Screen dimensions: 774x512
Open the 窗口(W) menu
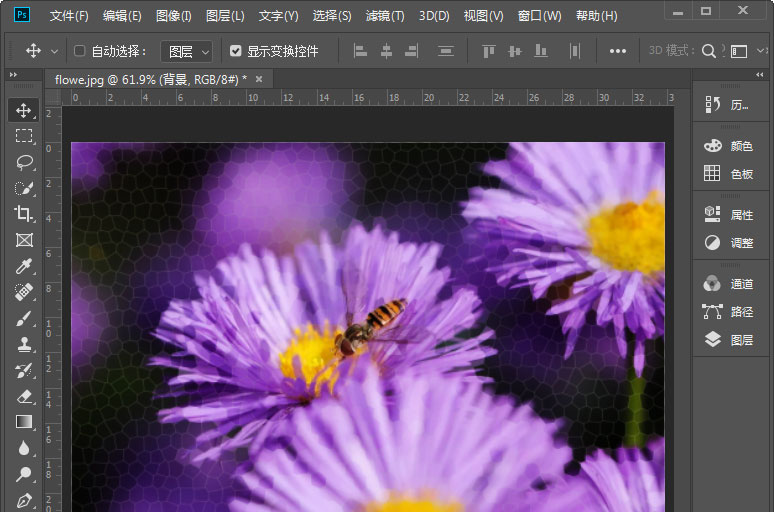(540, 16)
